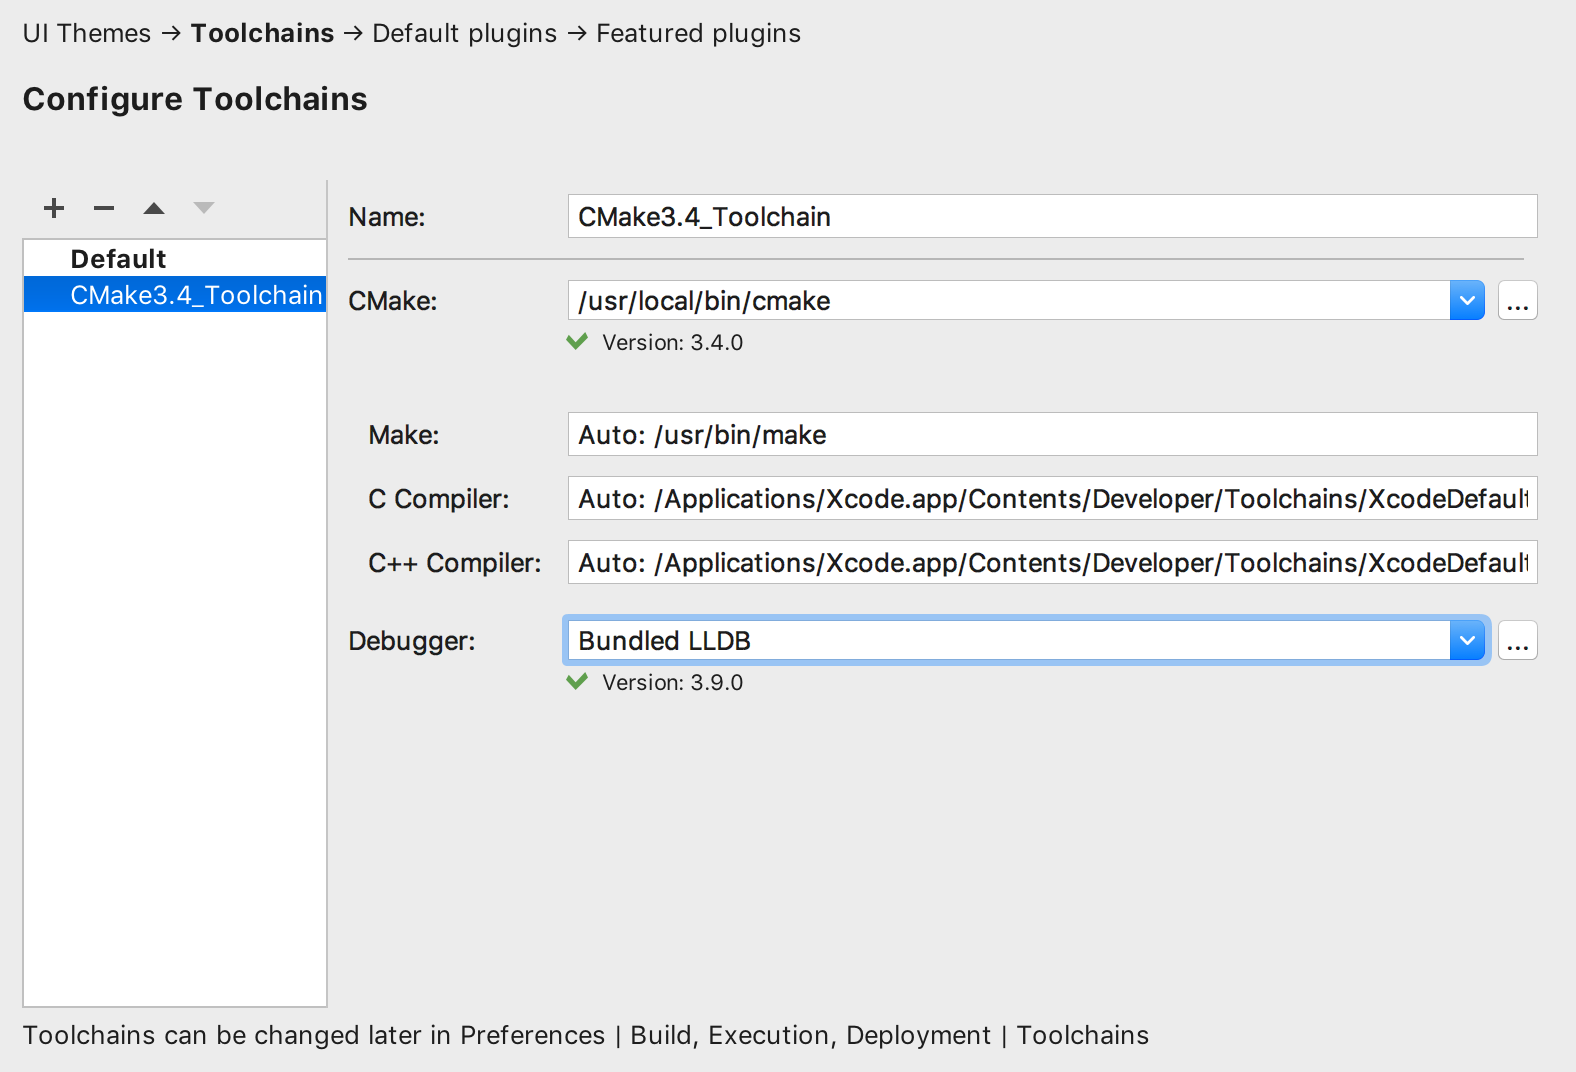Open the CMake path dropdown arrow
The image size is (1576, 1072).
(x=1467, y=301)
